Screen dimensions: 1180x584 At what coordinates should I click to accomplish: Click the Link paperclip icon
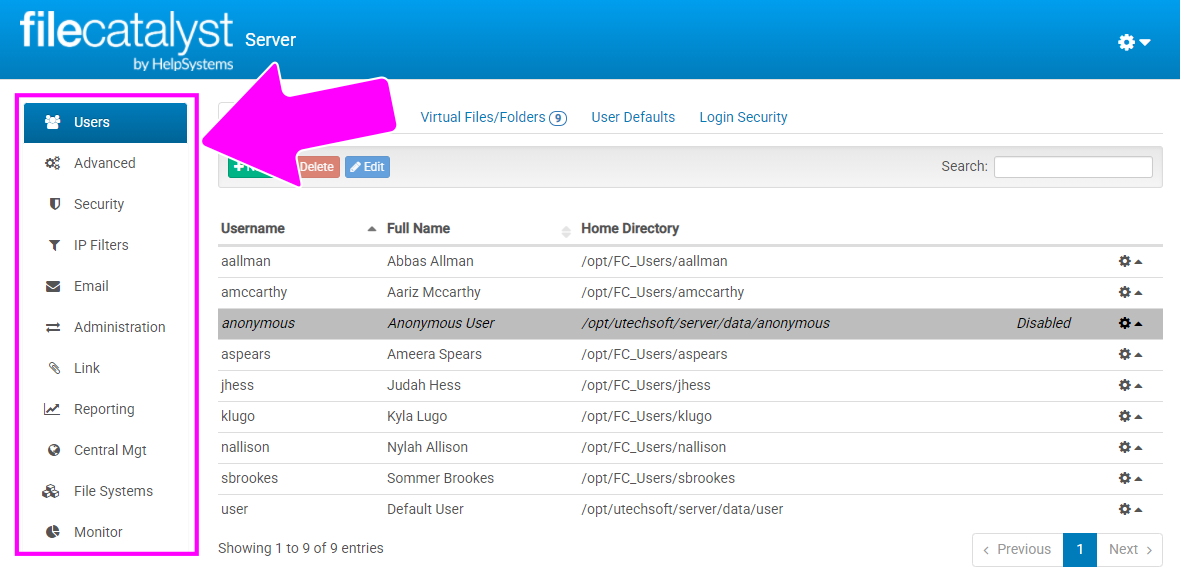pos(53,368)
